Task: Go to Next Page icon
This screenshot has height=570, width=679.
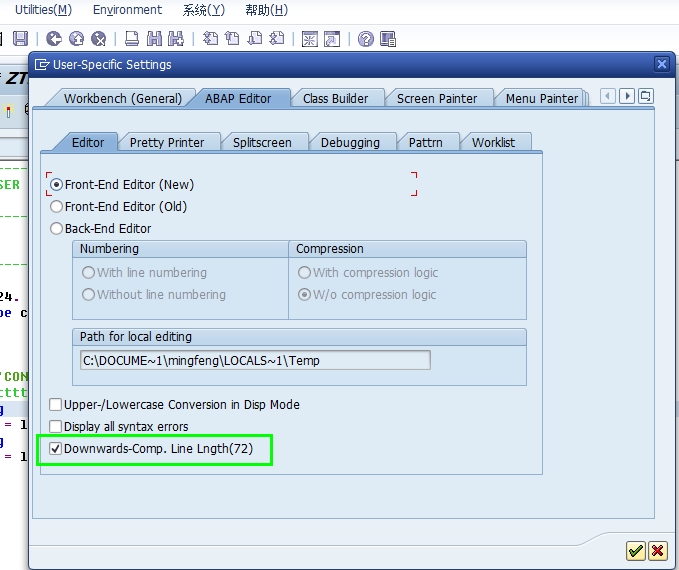Action: (255, 39)
